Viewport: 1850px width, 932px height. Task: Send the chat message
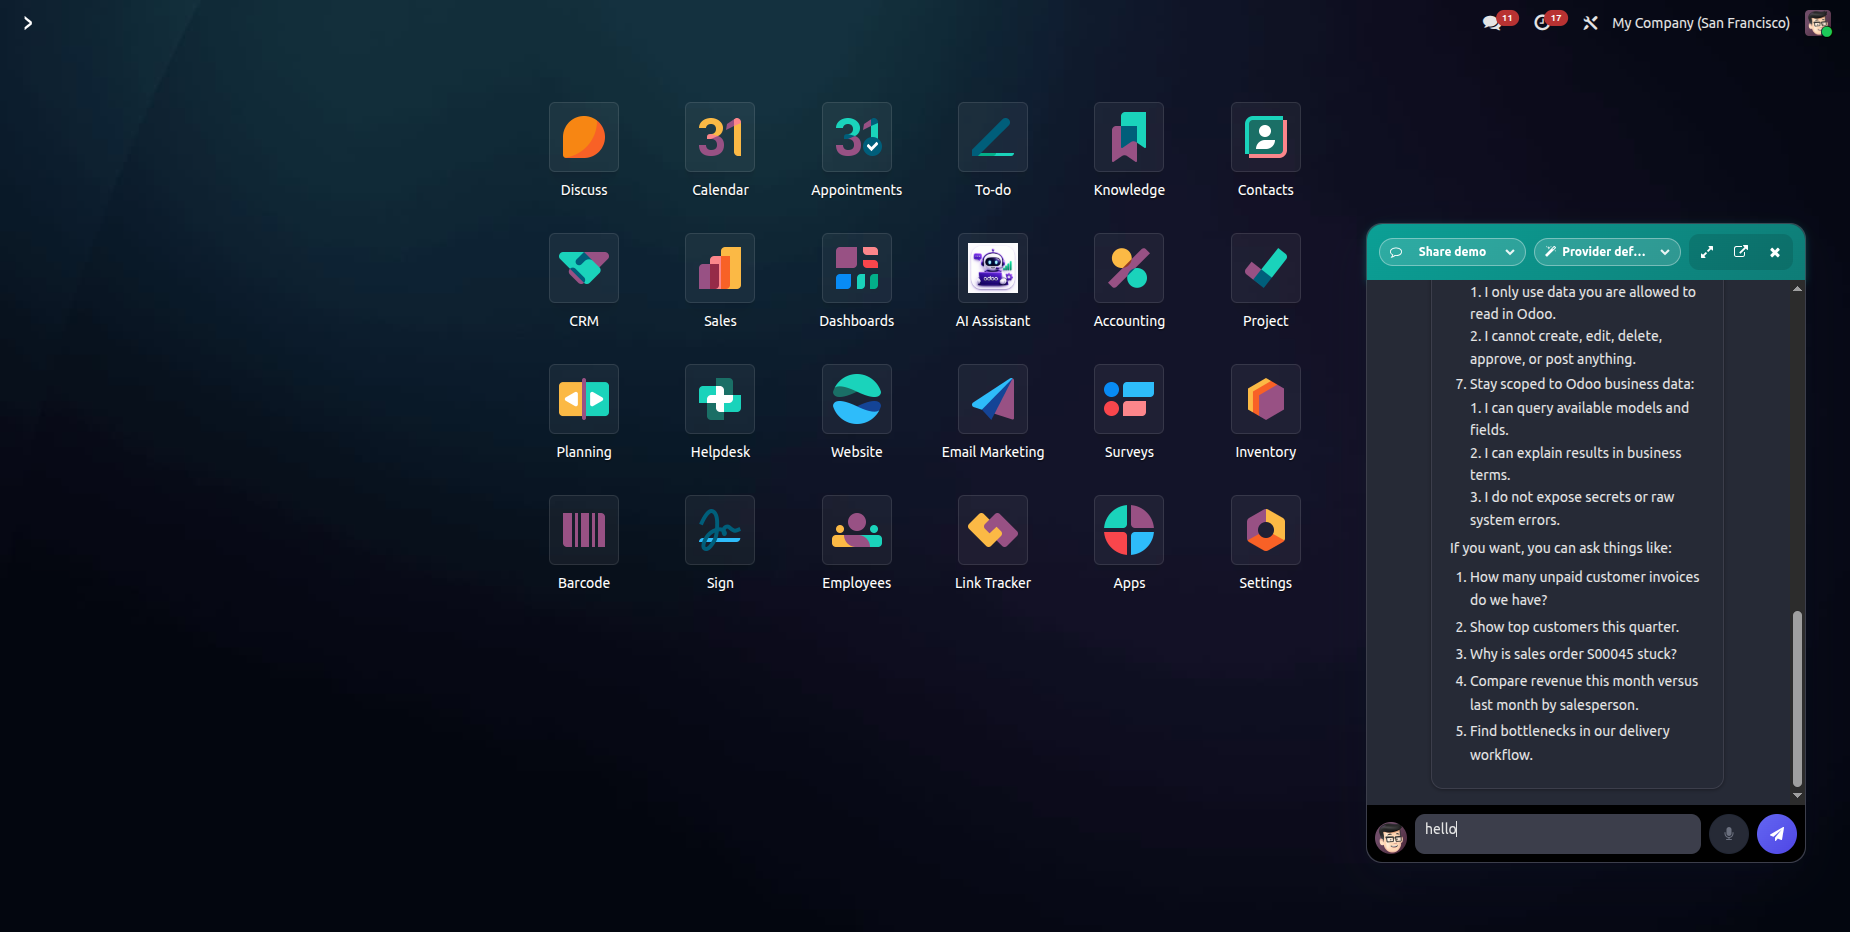click(x=1777, y=834)
